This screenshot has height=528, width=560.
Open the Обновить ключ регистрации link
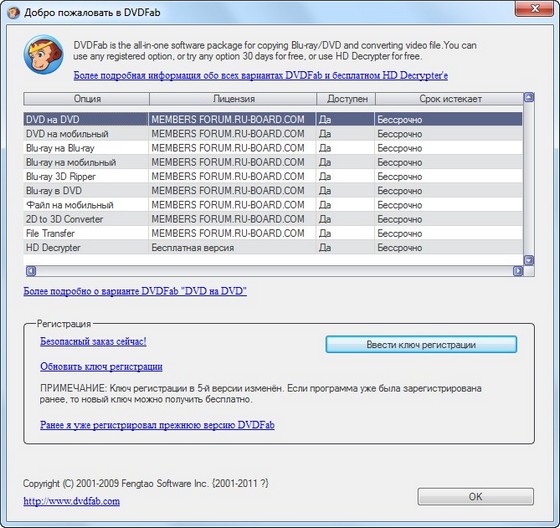[x=101, y=367]
